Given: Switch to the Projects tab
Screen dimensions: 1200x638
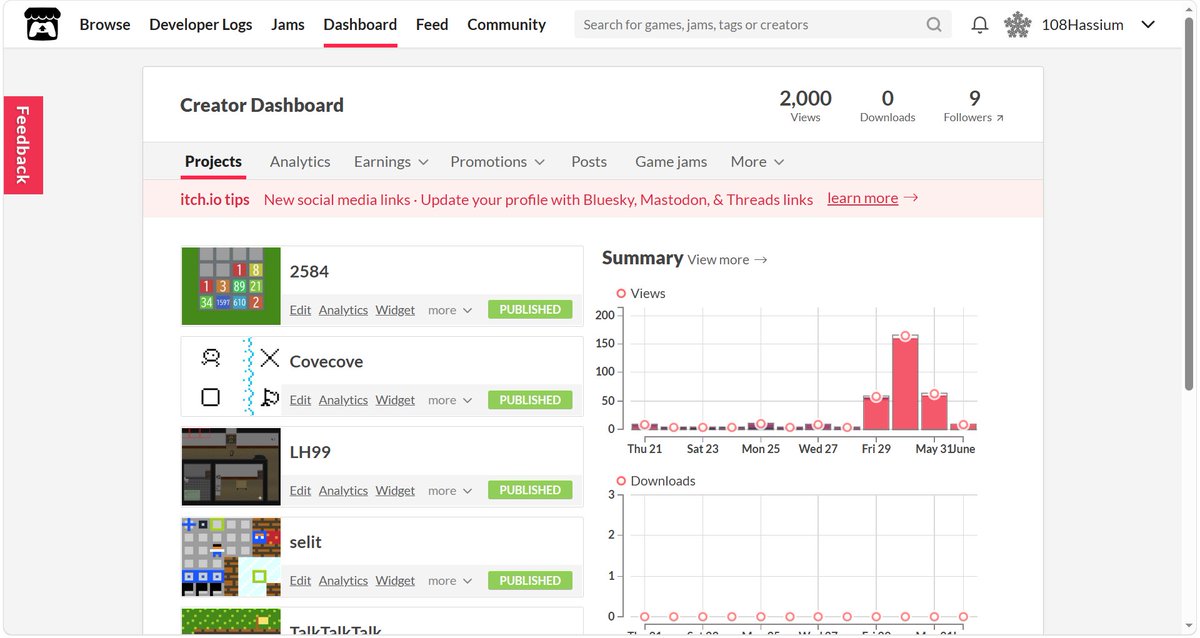Looking at the screenshot, I should click(x=213, y=161).
